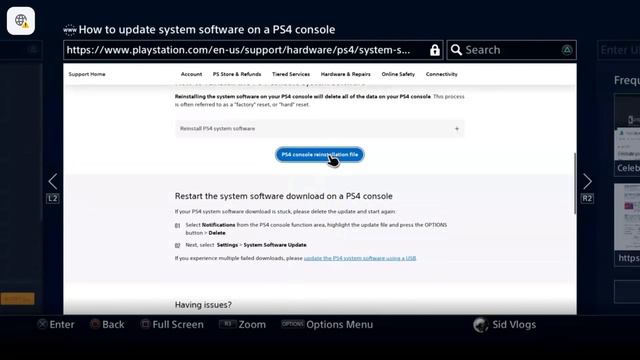Open the Online Safety menu
Screen dimensions: 640x360
click(x=398, y=74)
